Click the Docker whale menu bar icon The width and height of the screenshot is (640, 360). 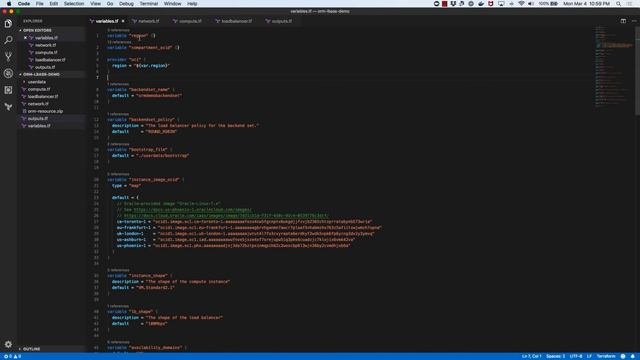[481, 4]
